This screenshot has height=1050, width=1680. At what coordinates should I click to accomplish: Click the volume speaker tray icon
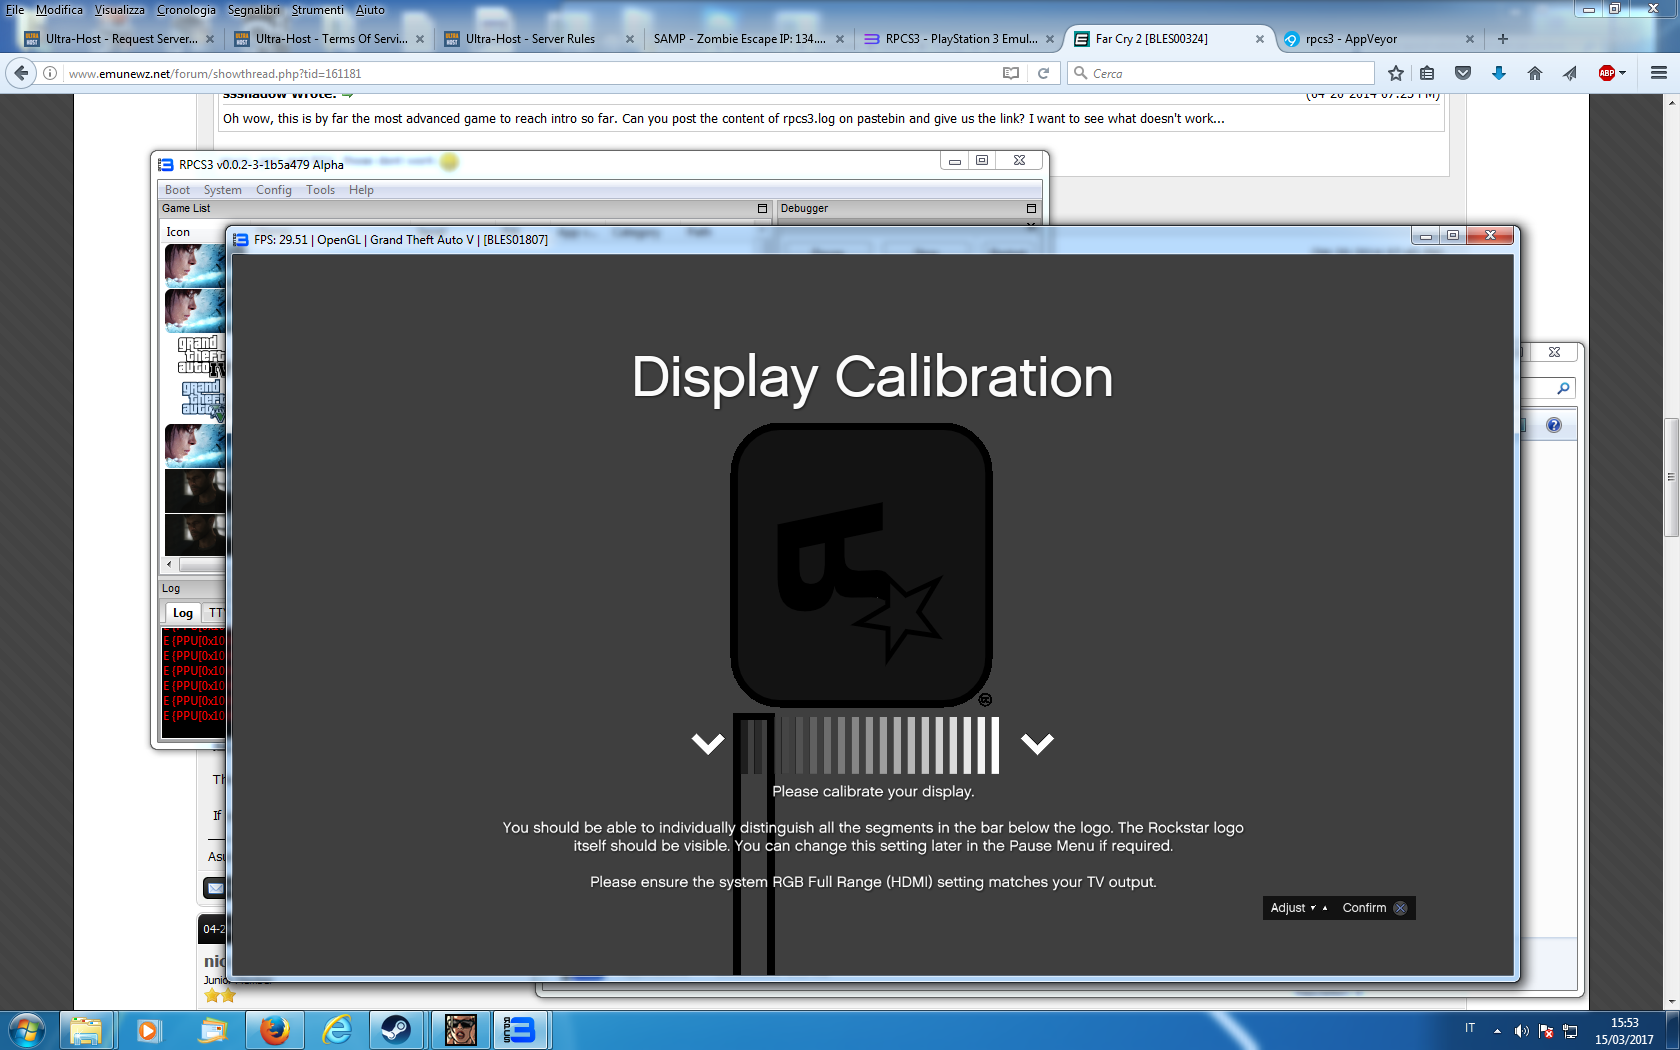[x=1521, y=1031]
